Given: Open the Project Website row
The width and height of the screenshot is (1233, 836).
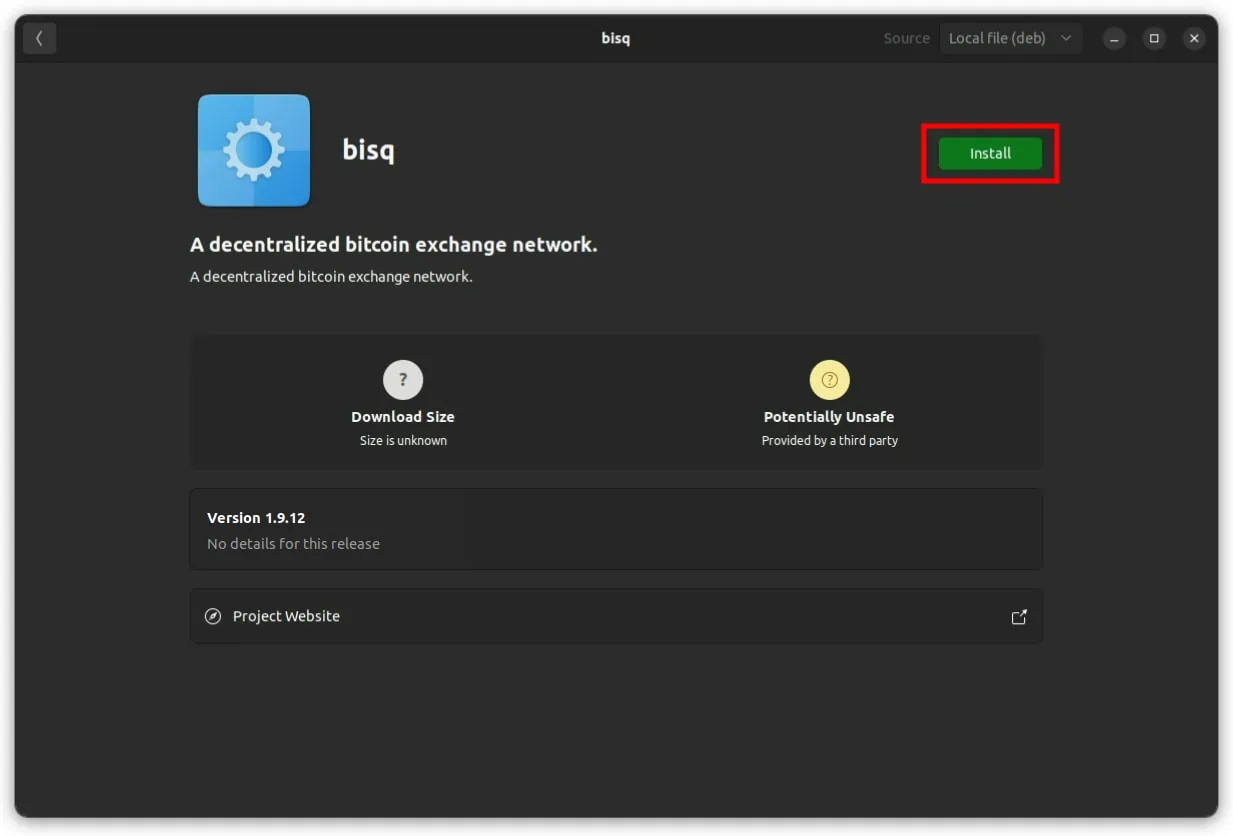Looking at the screenshot, I should 616,616.
